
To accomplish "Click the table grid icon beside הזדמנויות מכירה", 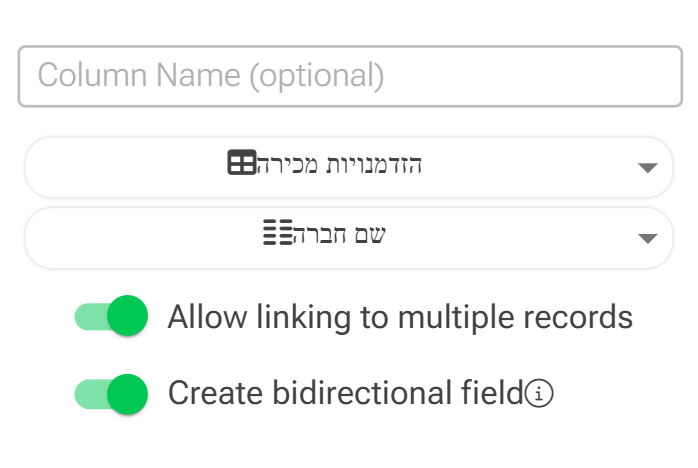I will (x=242, y=164).
